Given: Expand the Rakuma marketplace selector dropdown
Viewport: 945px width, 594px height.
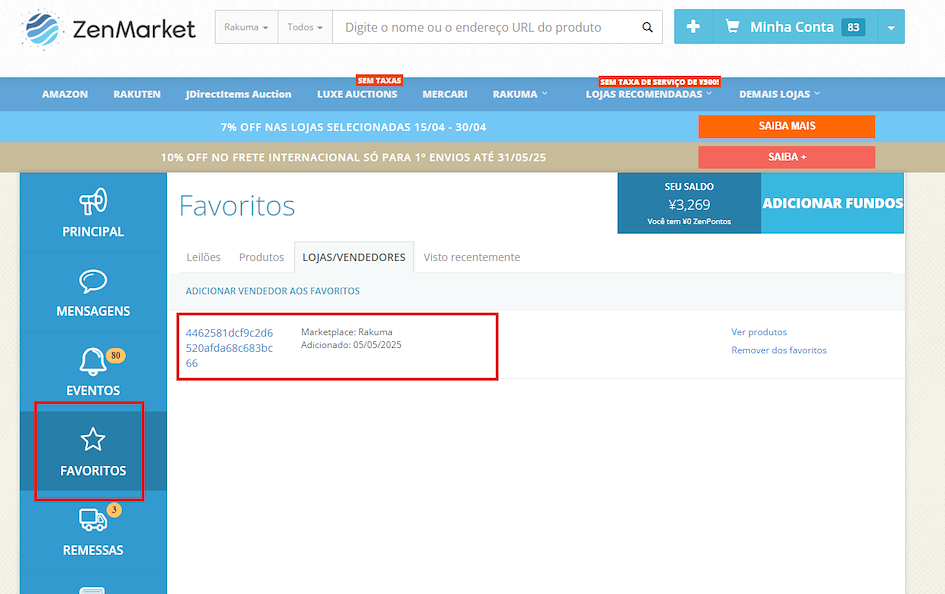Looking at the screenshot, I should [x=246, y=28].
